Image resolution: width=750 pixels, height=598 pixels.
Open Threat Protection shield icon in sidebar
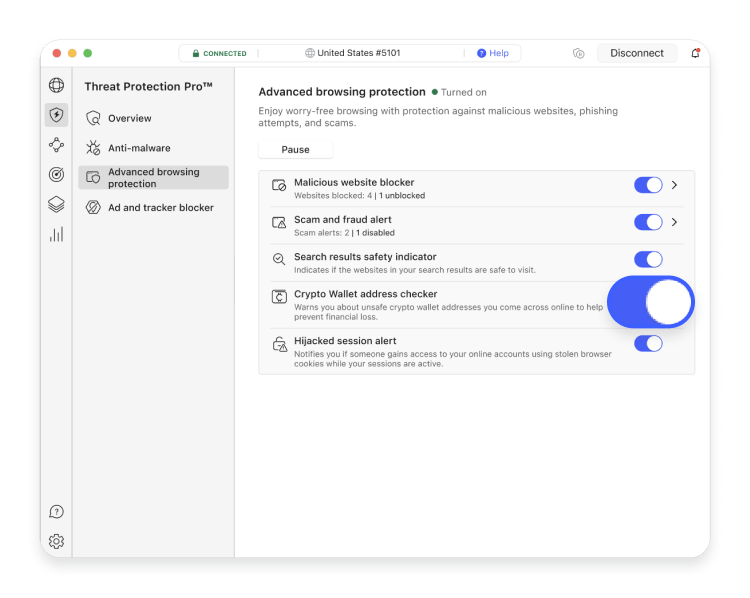click(x=56, y=115)
